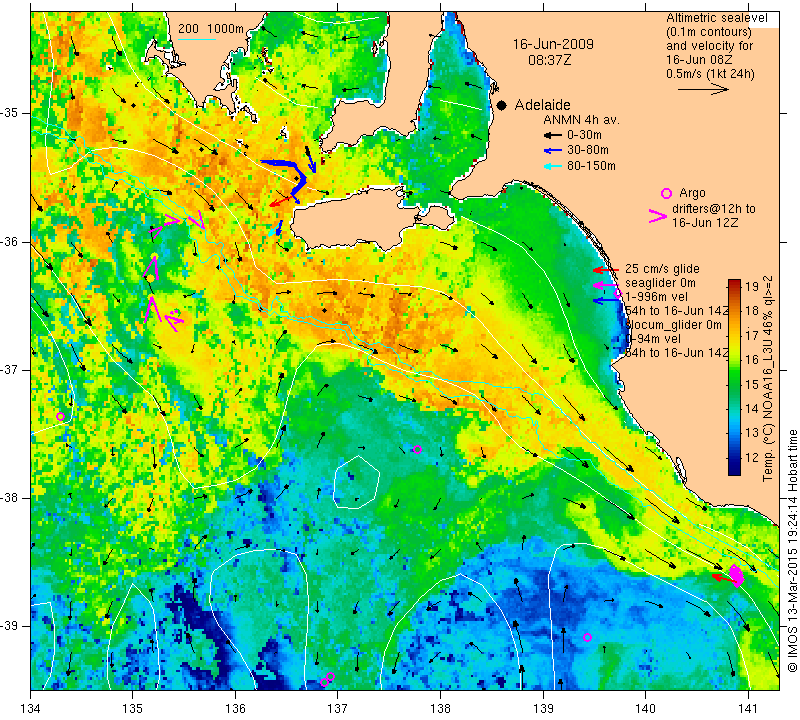The width and height of the screenshot is (800, 720).
Task: Click the dark red top of the temperature colorbar
Action: tap(734, 283)
